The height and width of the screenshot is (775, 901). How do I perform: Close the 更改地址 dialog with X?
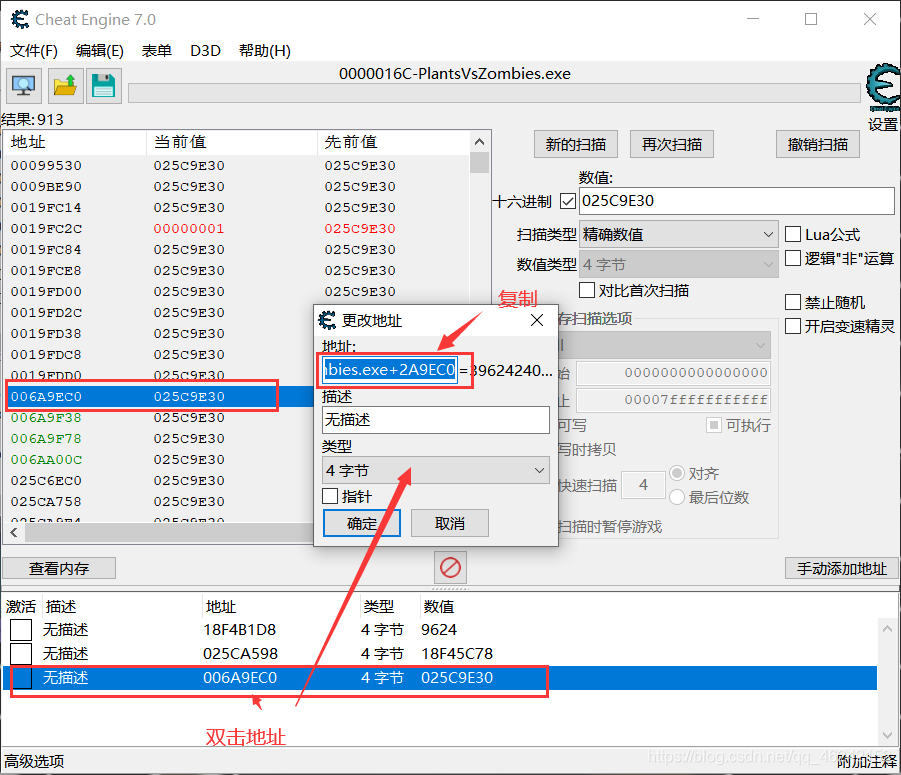coord(537,320)
